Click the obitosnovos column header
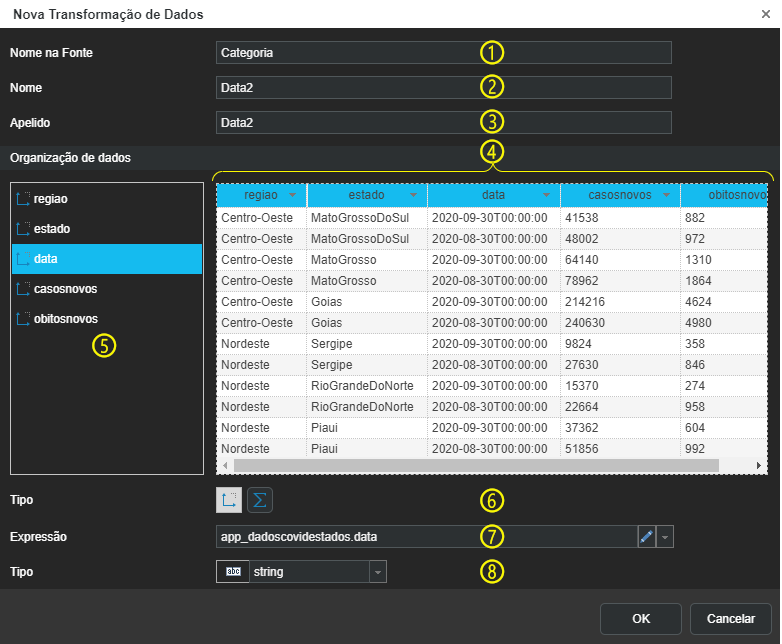This screenshot has height=644, width=782. click(724, 195)
